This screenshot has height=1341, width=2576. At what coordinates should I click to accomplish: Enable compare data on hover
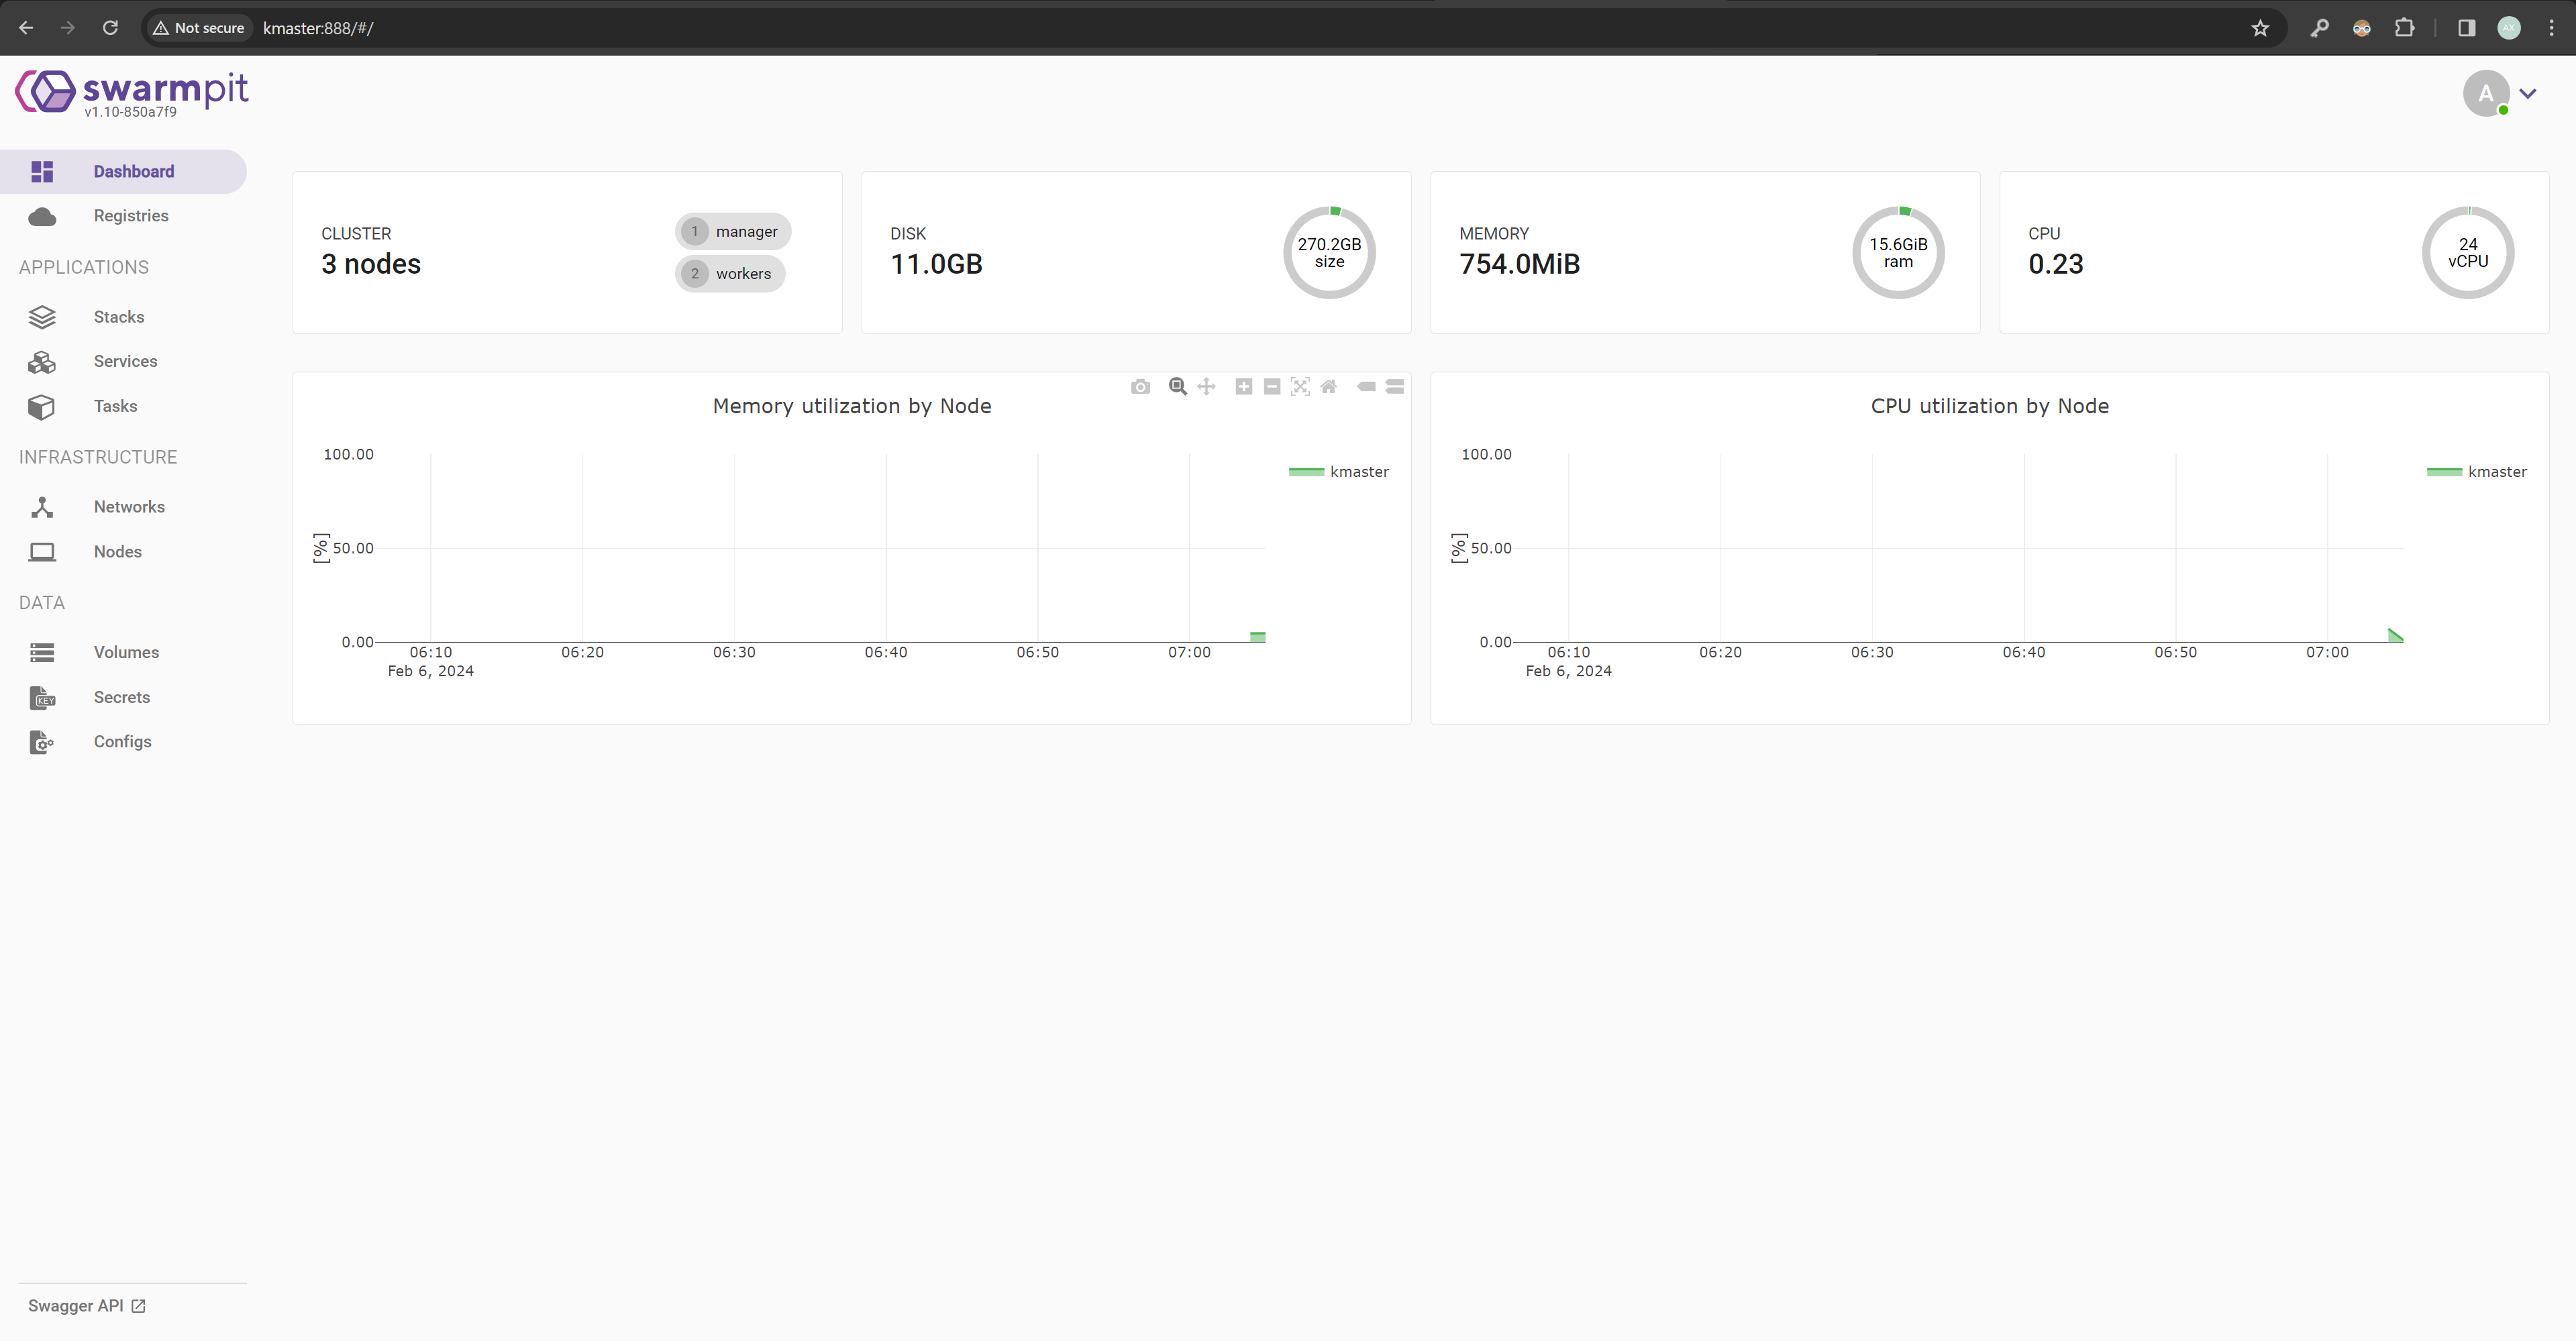1394,387
